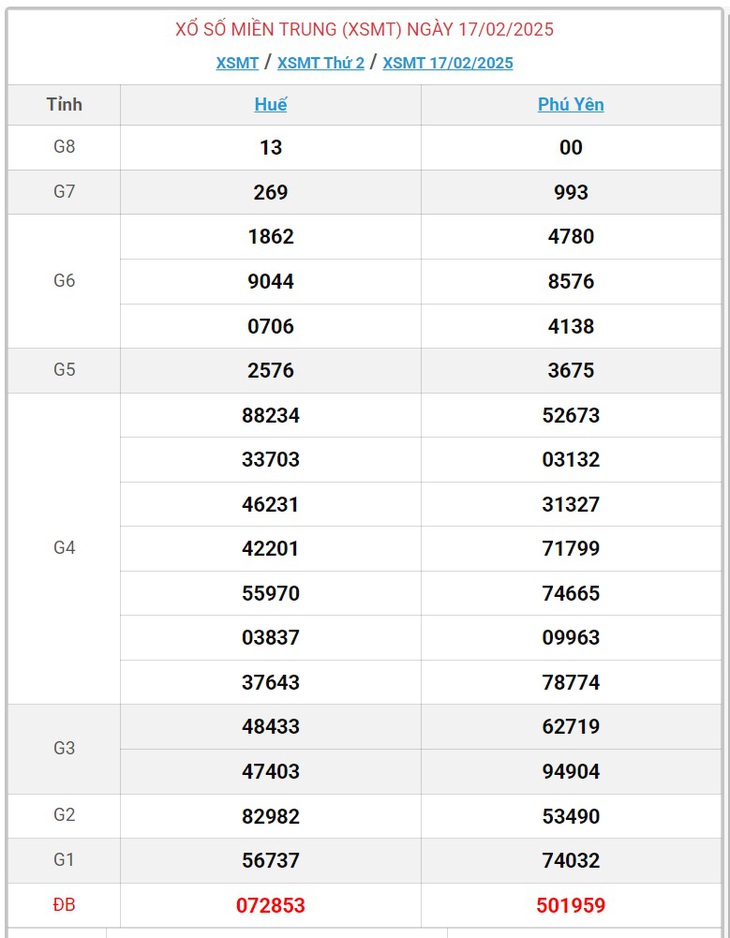Select the Huế G3 number 48433

coord(270,726)
